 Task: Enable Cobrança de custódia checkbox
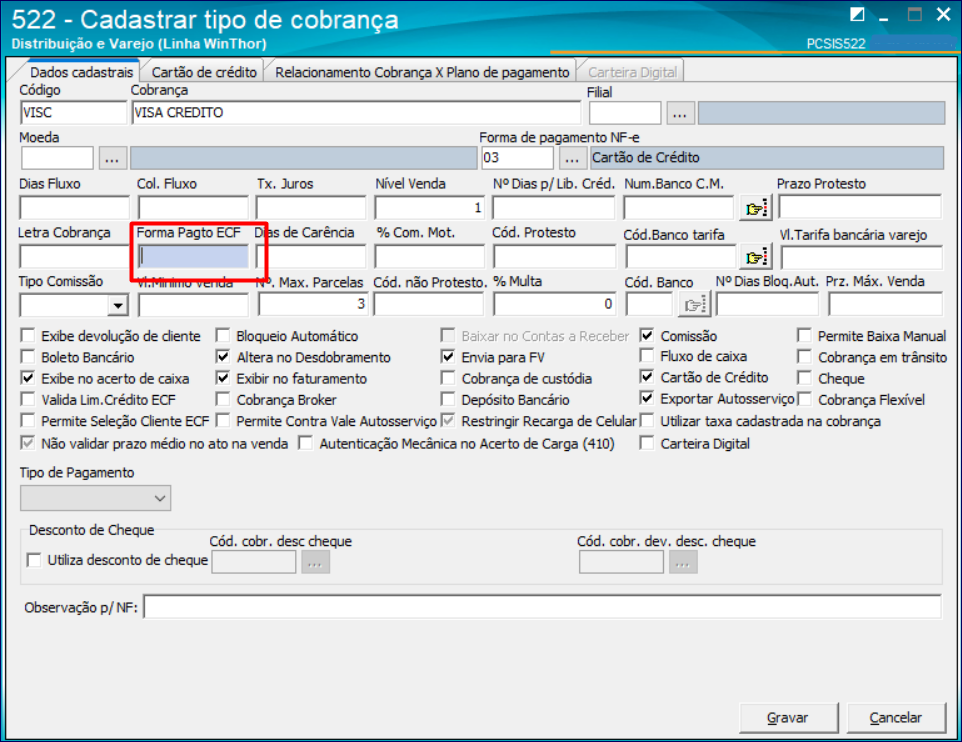pyautogui.click(x=448, y=378)
